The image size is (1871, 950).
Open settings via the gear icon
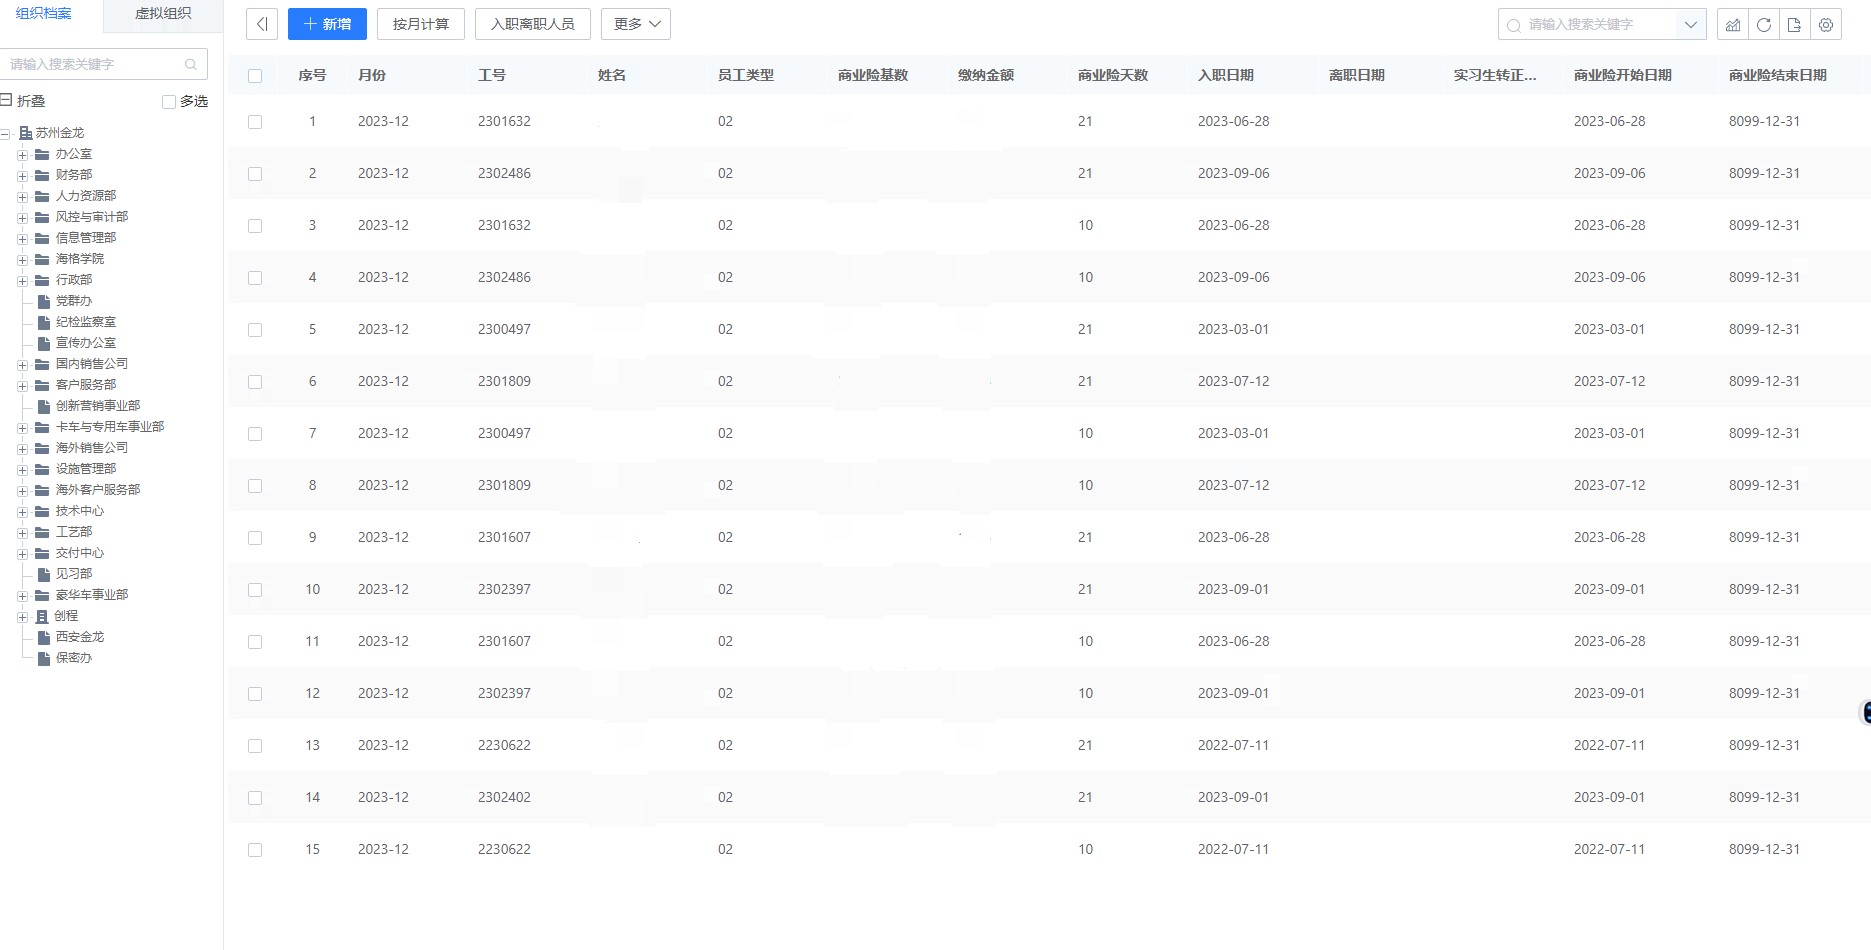(1827, 24)
